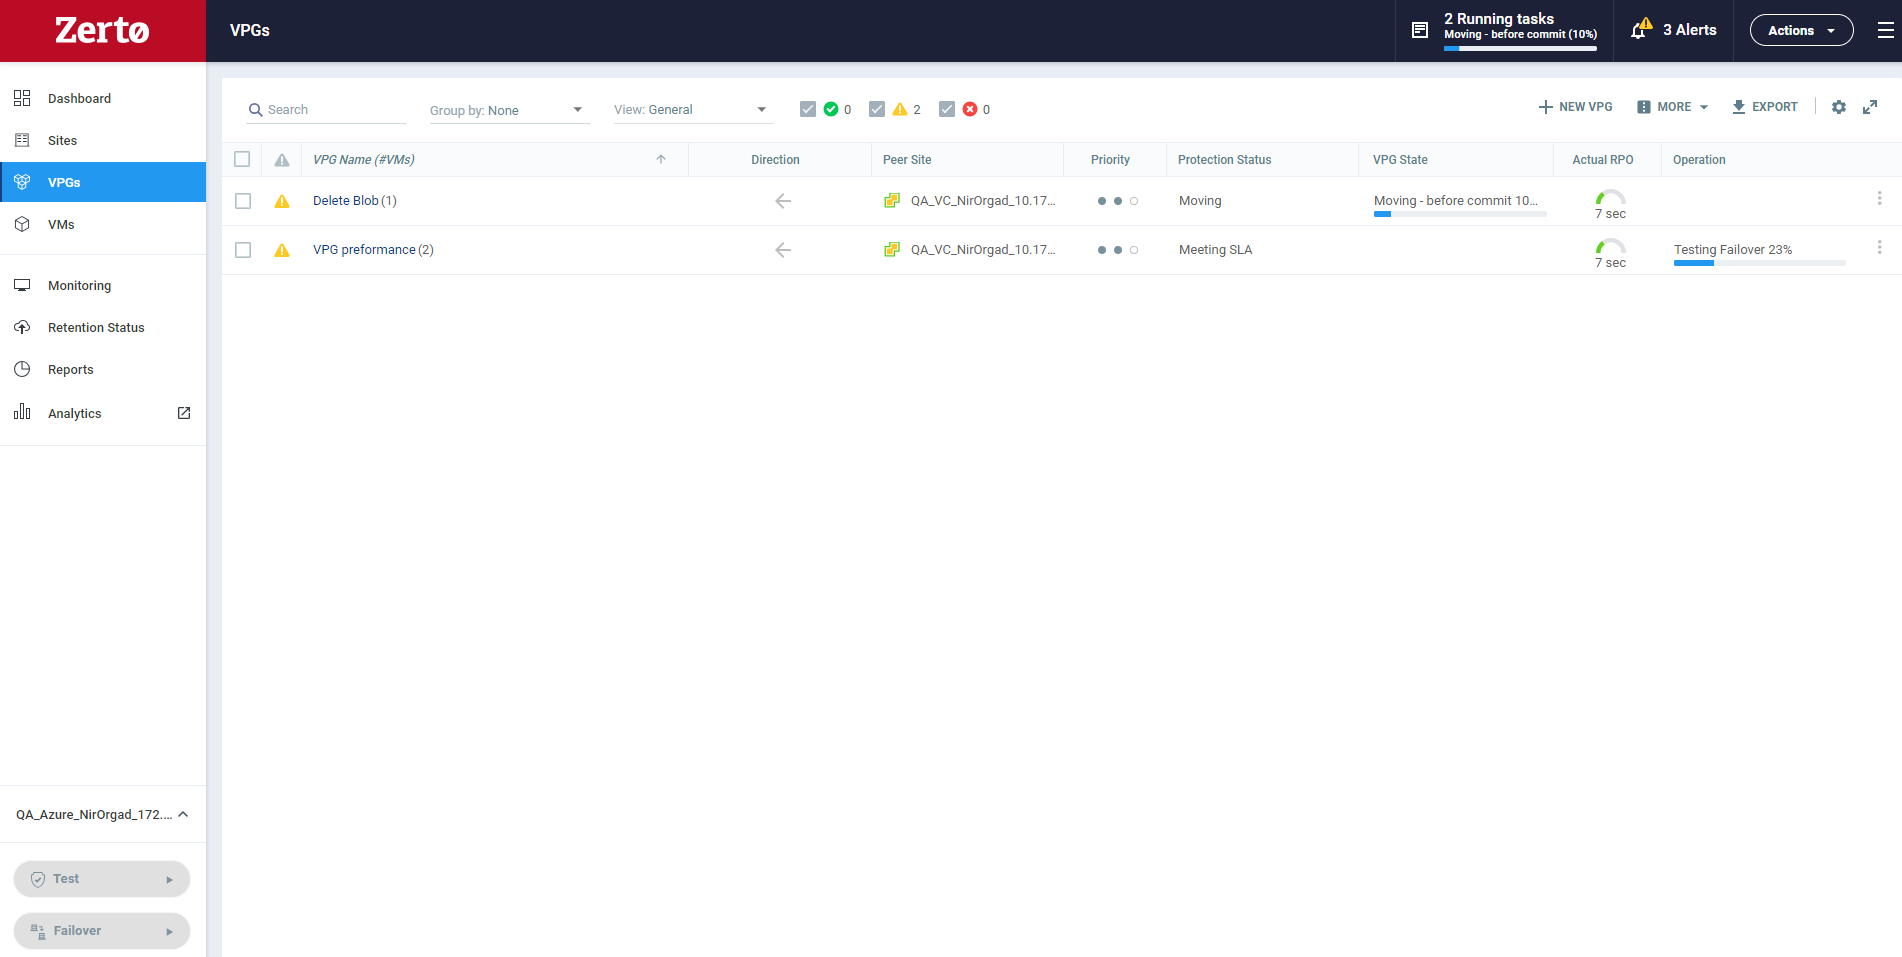Screen dimensions: 1902x957
Task: Open the Actions dropdown
Action: pyautogui.click(x=1801, y=30)
